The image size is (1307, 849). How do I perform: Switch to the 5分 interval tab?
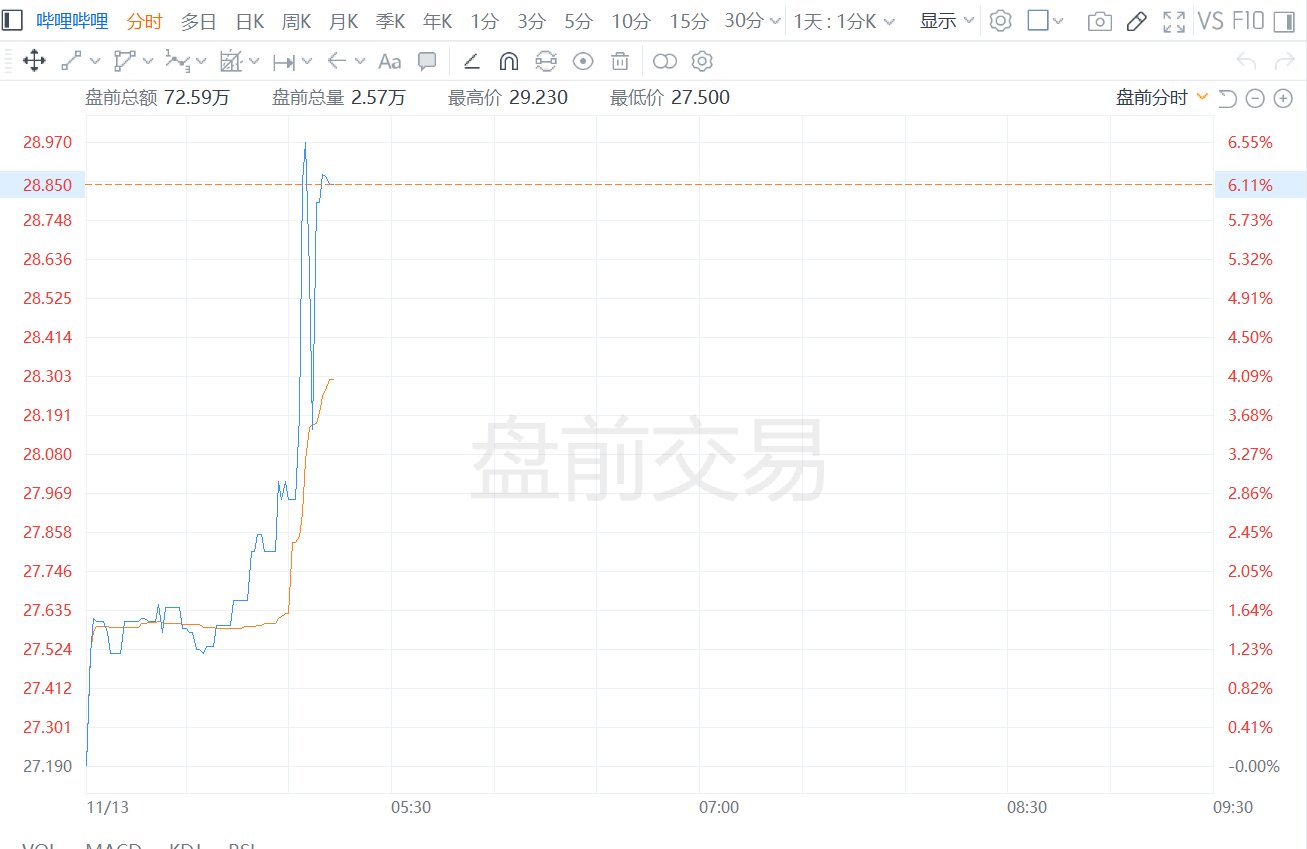577,21
